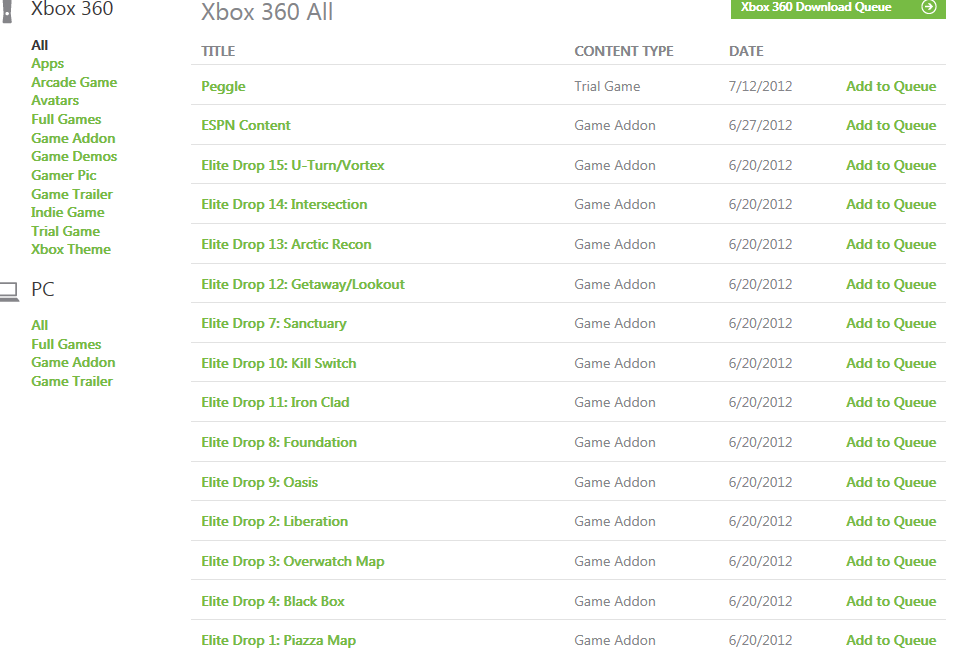Open PC Game Addon category
Screen dimensions: 965x652
click(x=73, y=363)
